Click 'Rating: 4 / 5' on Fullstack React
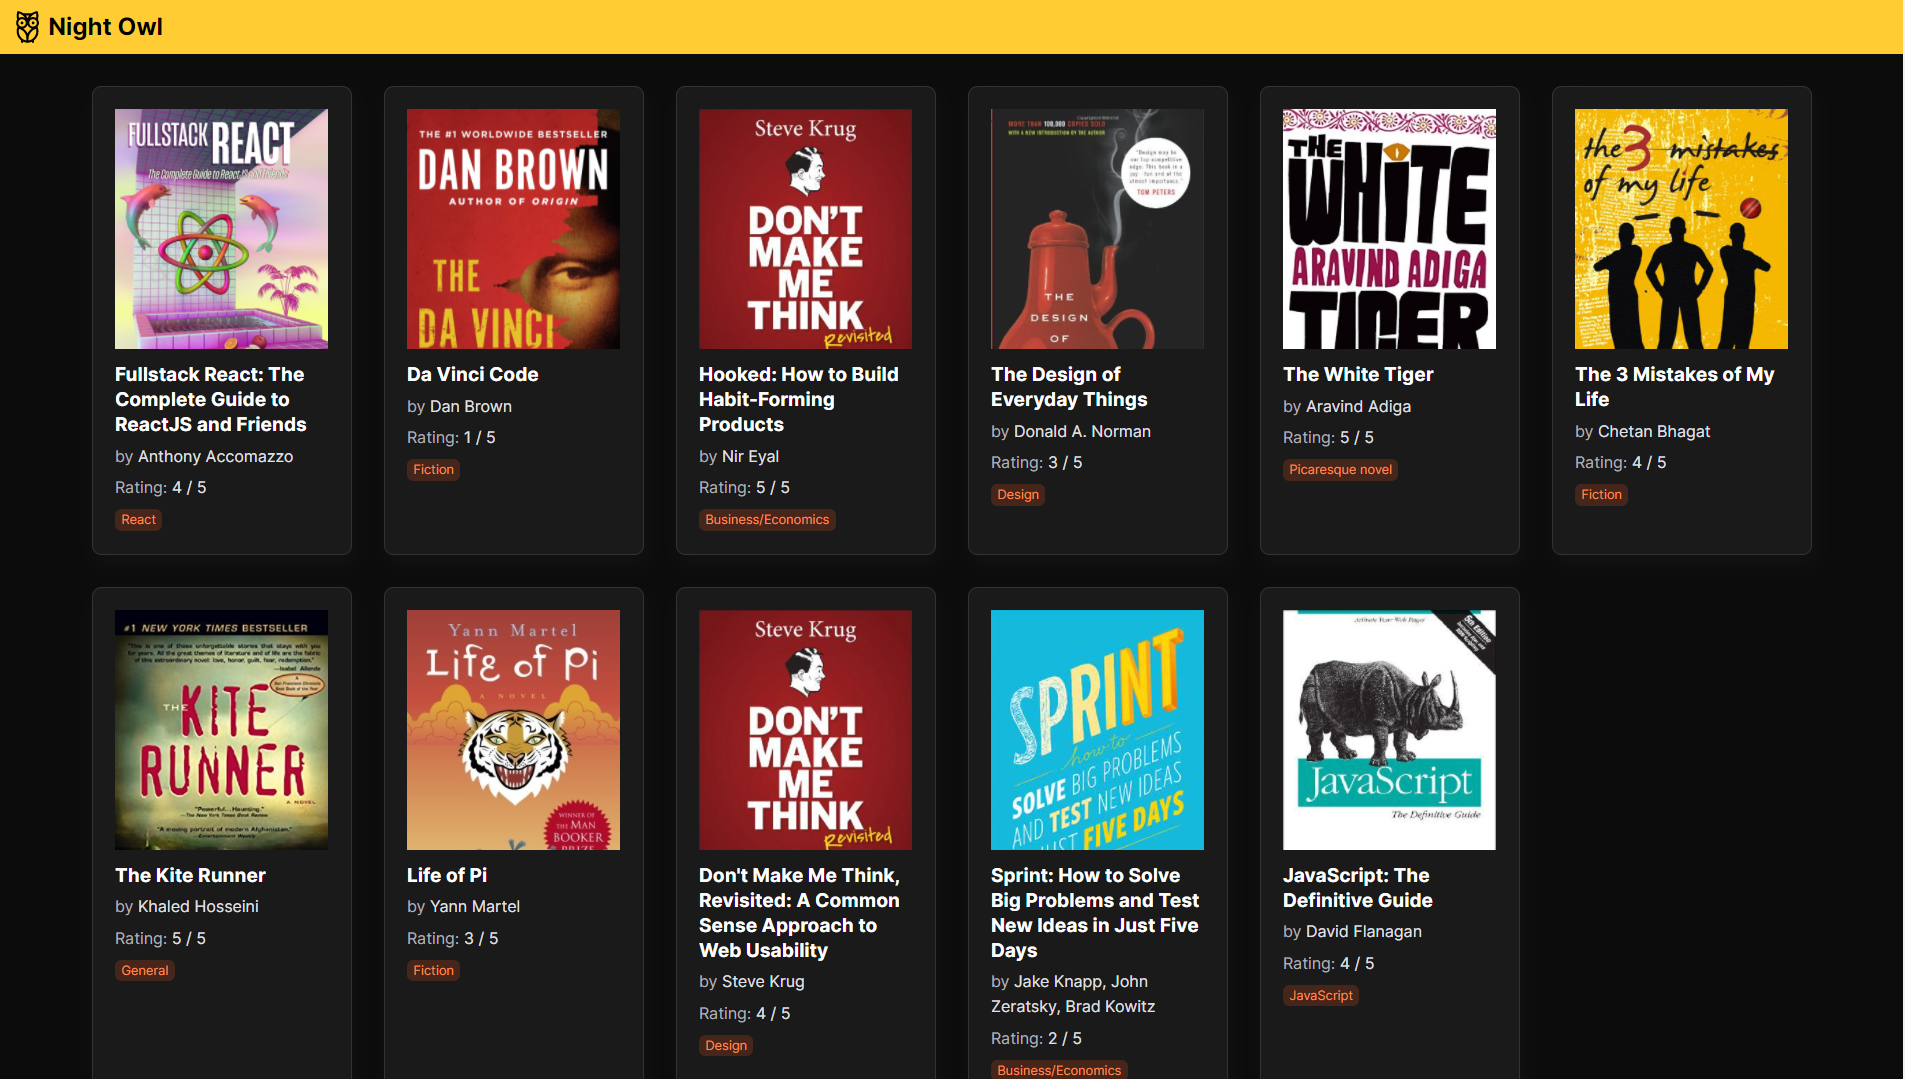 [x=160, y=488]
